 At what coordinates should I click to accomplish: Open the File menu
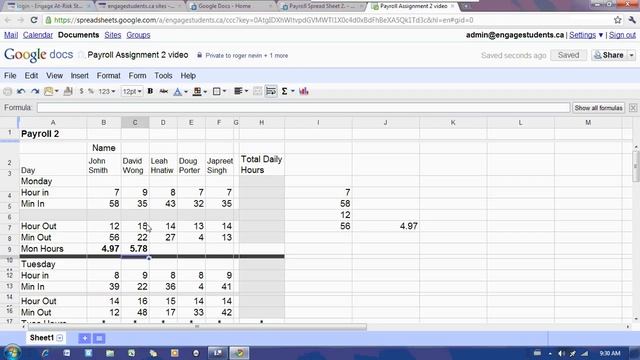[x=10, y=76]
